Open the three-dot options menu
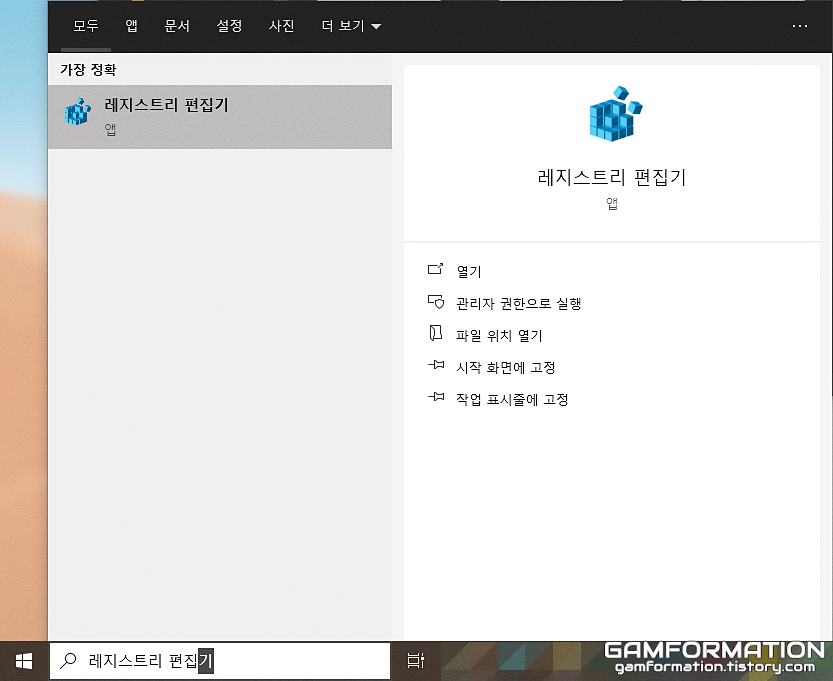Screen dimensions: 833x681 coord(800,25)
